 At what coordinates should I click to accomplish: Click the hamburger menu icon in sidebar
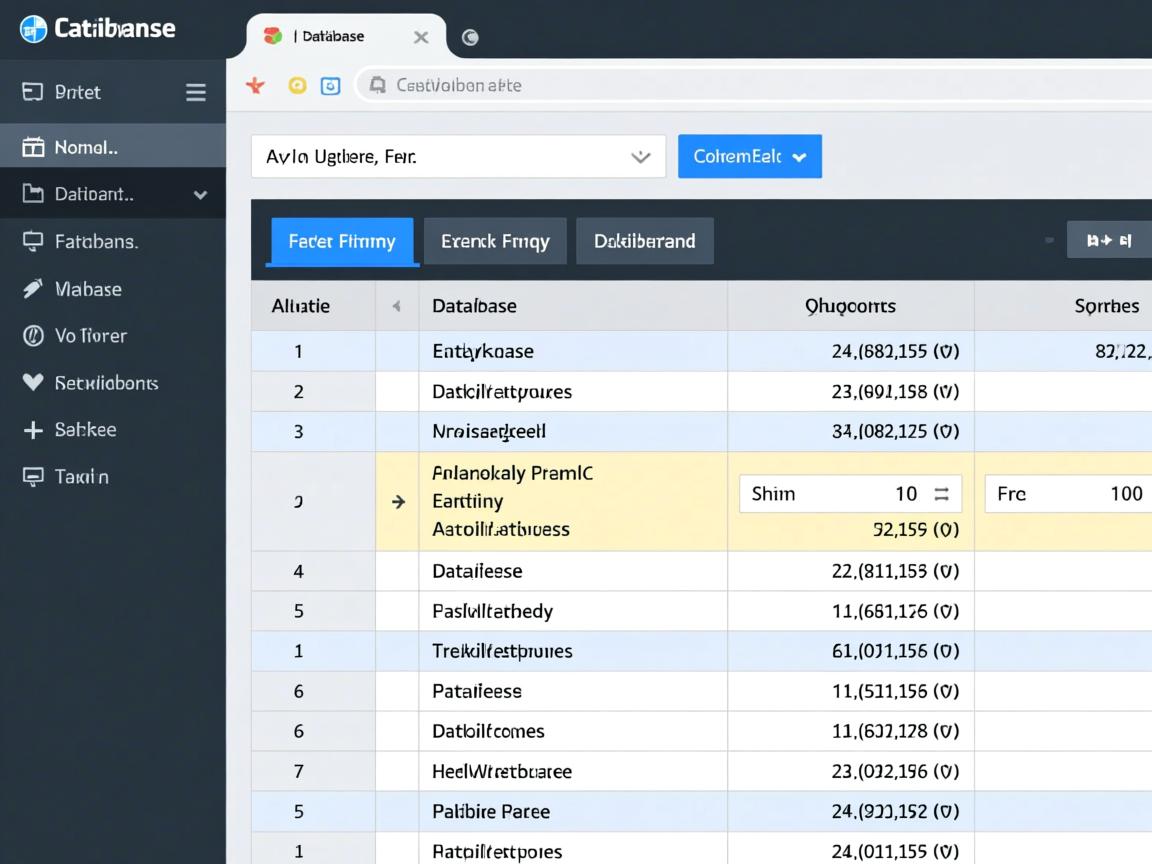(x=196, y=92)
